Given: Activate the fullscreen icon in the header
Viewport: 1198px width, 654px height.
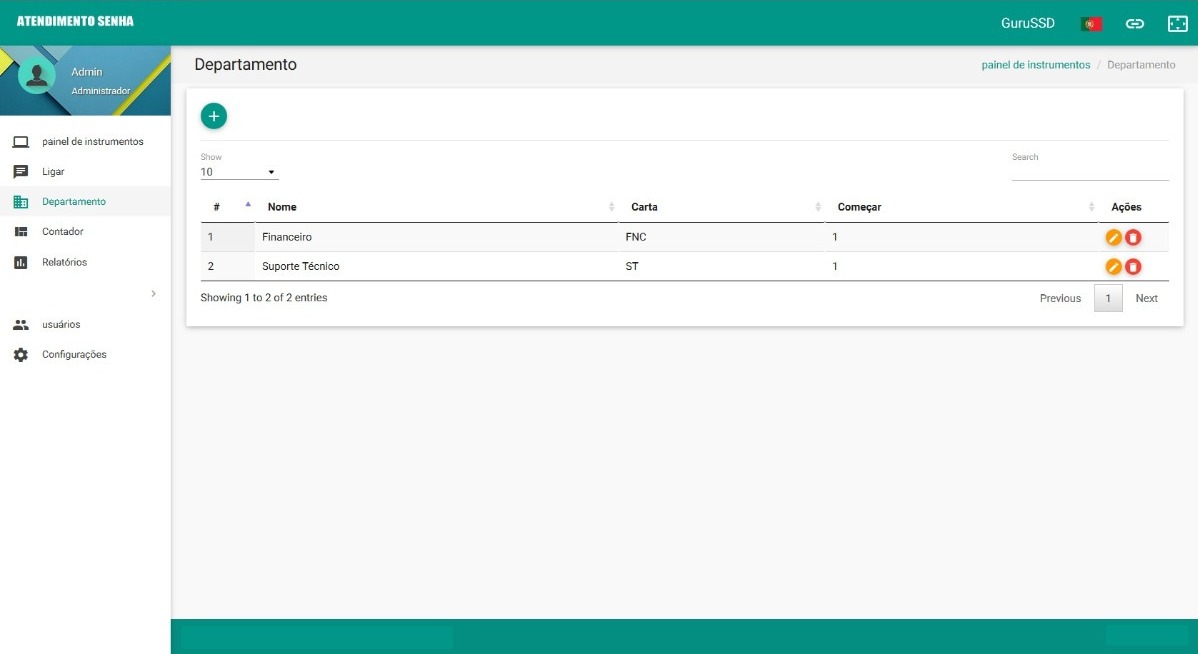Looking at the screenshot, I should (1177, 21).
